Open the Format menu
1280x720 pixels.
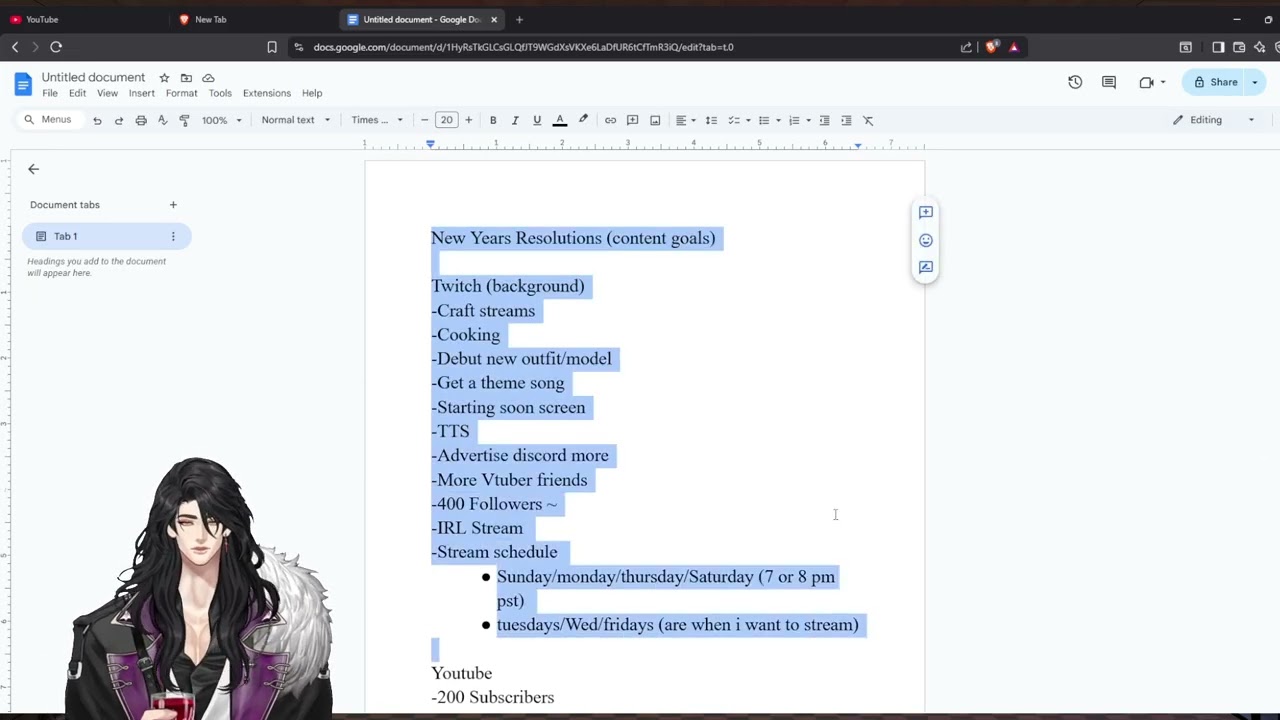(x=181, y=93)
